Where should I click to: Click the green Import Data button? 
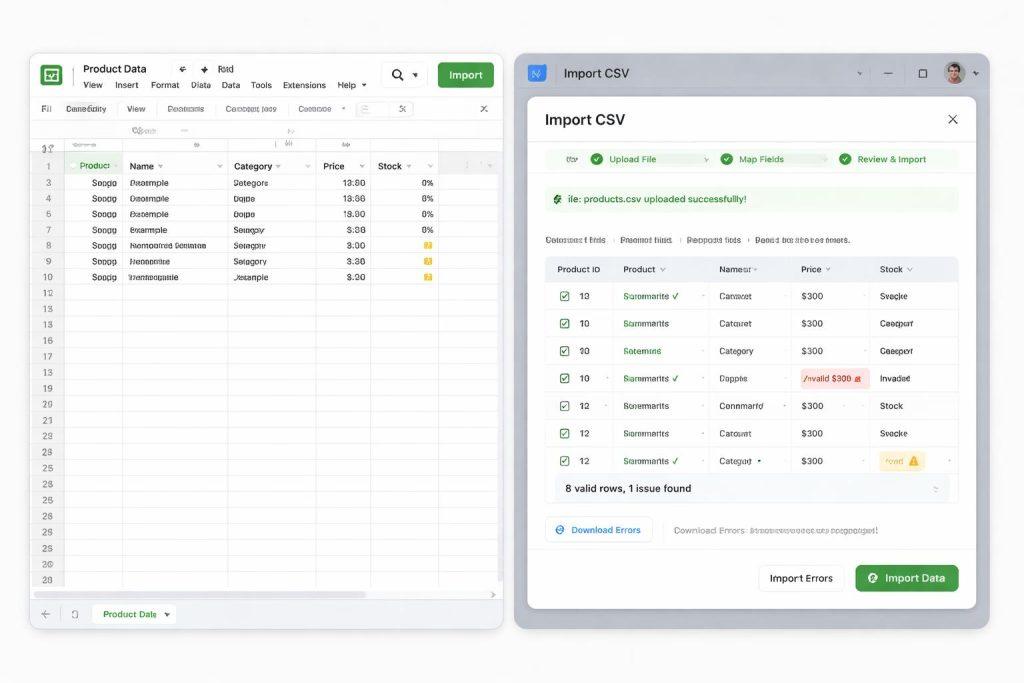906,578
